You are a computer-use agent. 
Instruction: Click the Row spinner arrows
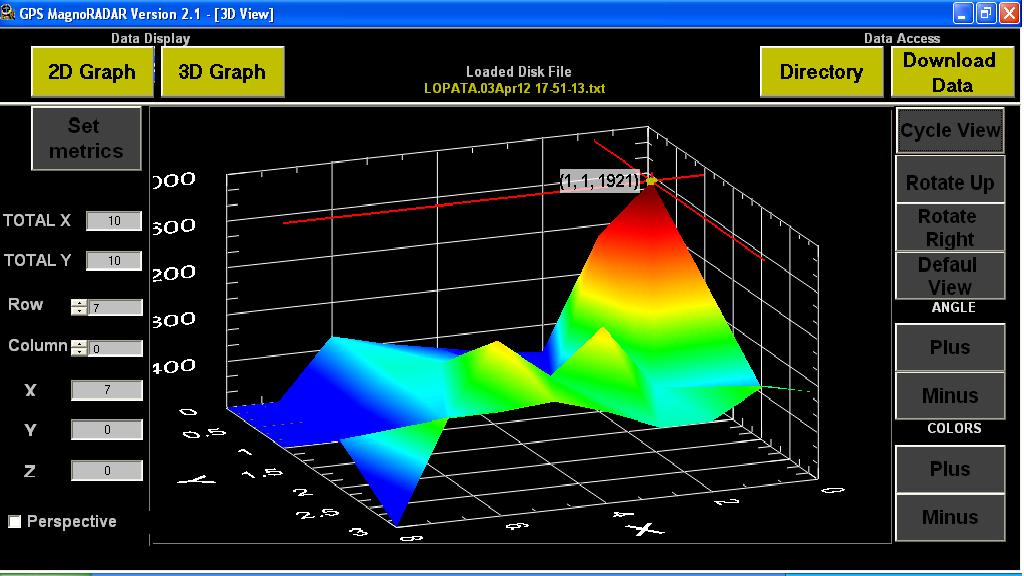tap(79, 308)
